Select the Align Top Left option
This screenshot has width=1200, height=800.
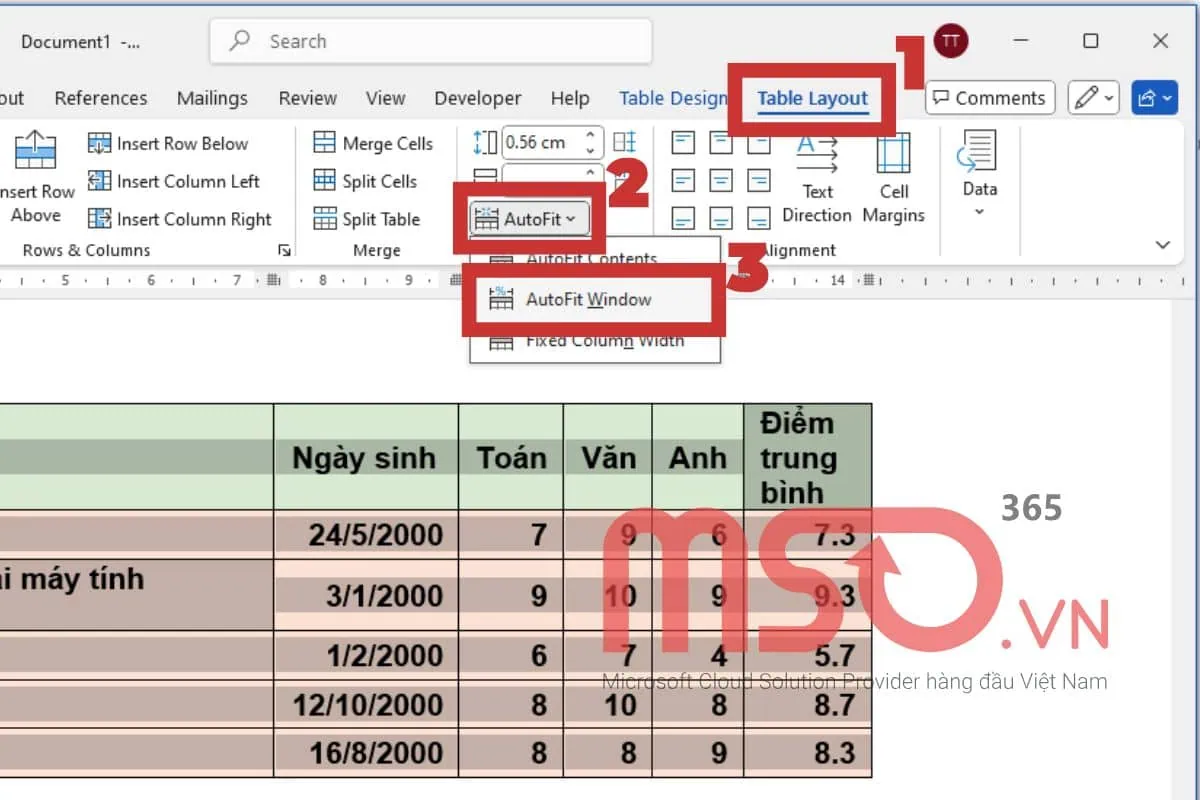(x=683, y=143)
